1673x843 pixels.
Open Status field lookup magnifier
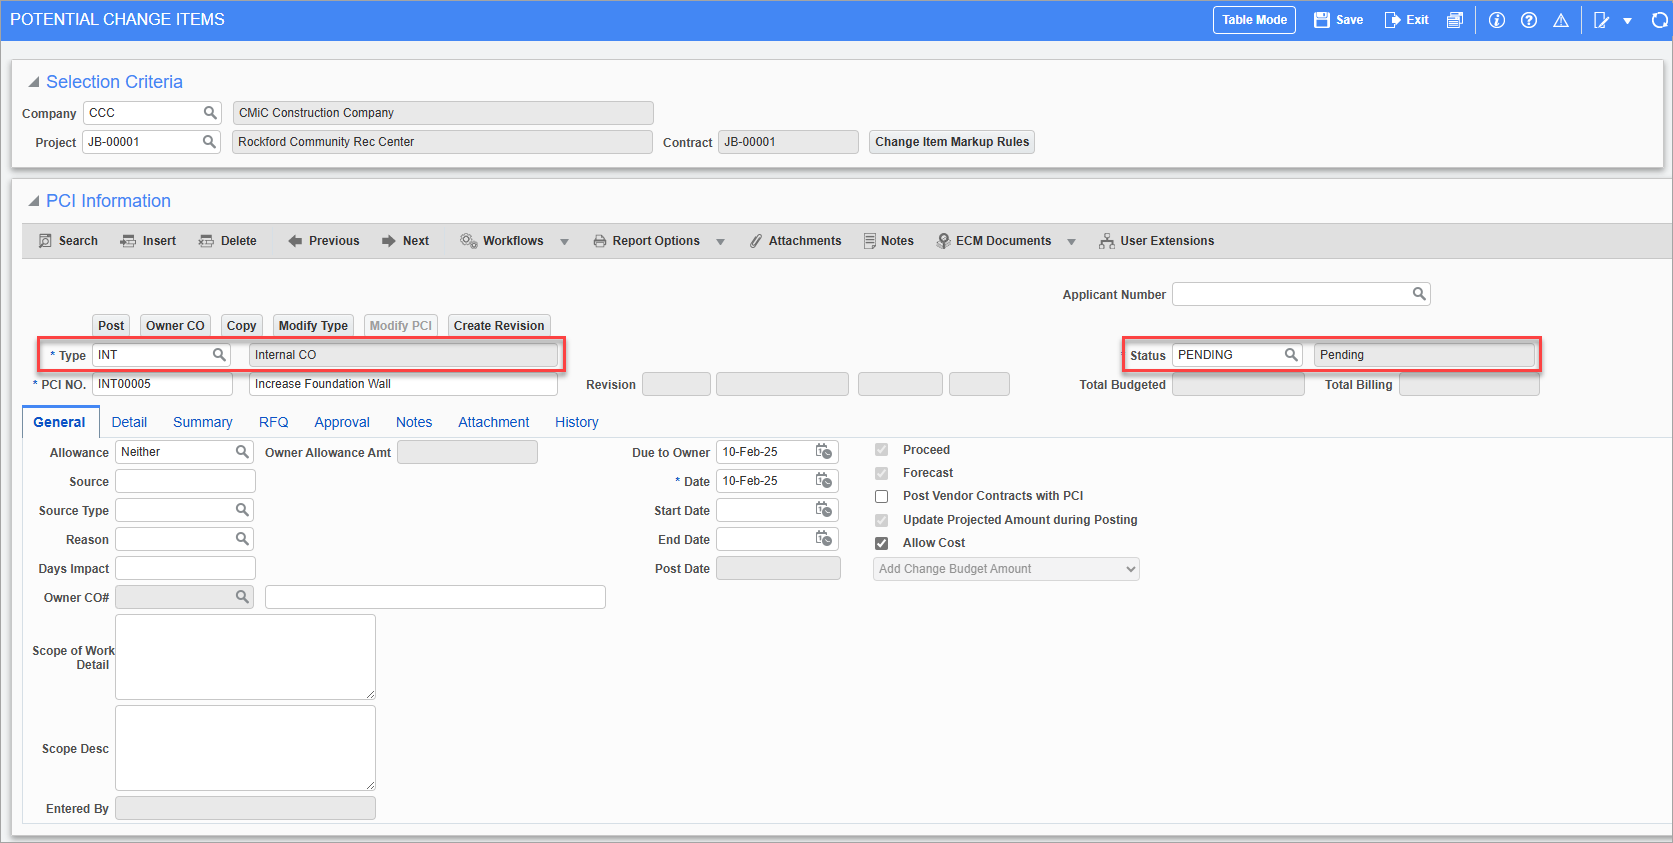[1291, 355]
